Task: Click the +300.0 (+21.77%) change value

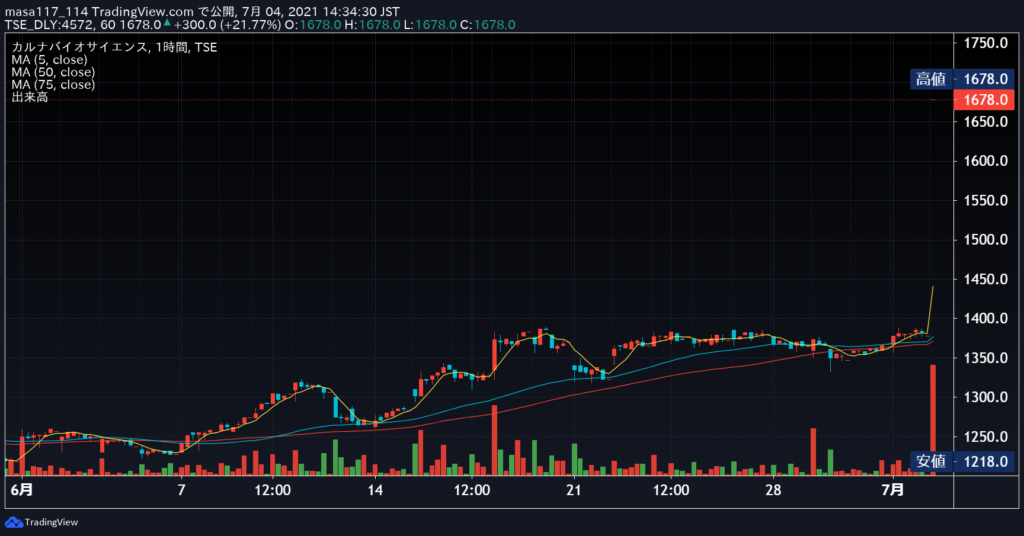Action: (x=227, y=25)
